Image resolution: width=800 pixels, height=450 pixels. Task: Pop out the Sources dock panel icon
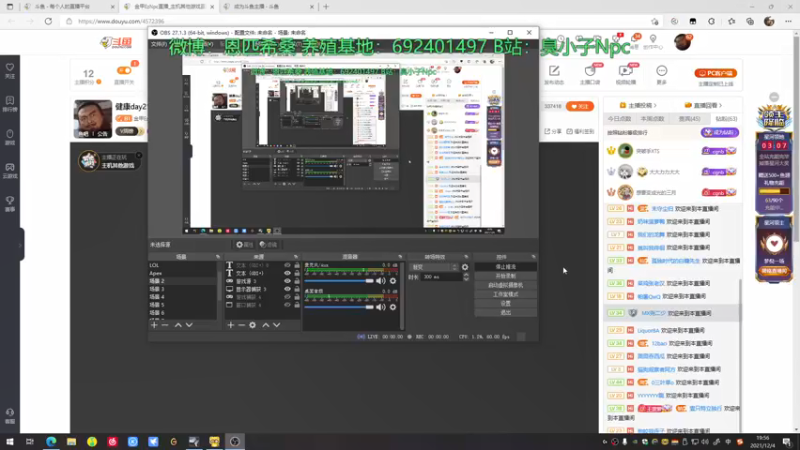click(x=295, y=257)
